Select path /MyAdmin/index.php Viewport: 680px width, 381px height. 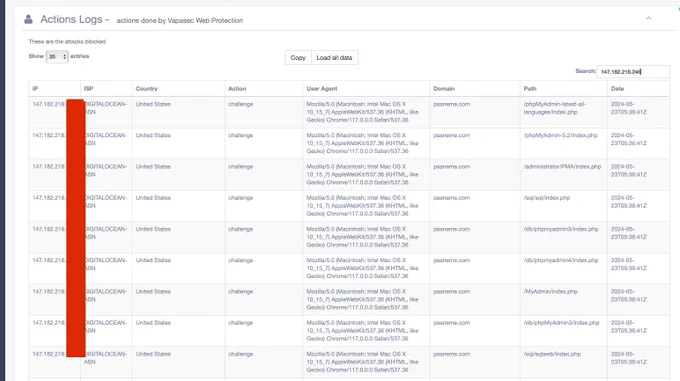(x=550, y=291)
